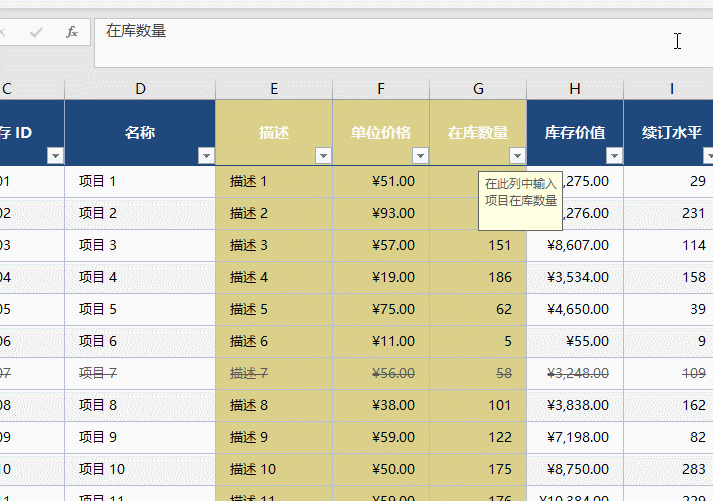Select cell 项目 4
Image resolution: width=713 pixels, height=501 pixels.
pos(140,277)
